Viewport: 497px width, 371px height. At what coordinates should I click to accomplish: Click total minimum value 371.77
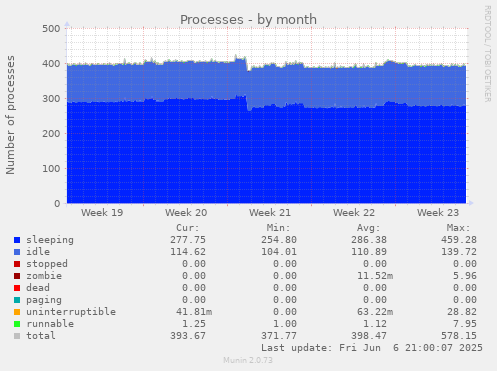click(x=279, y=336)
